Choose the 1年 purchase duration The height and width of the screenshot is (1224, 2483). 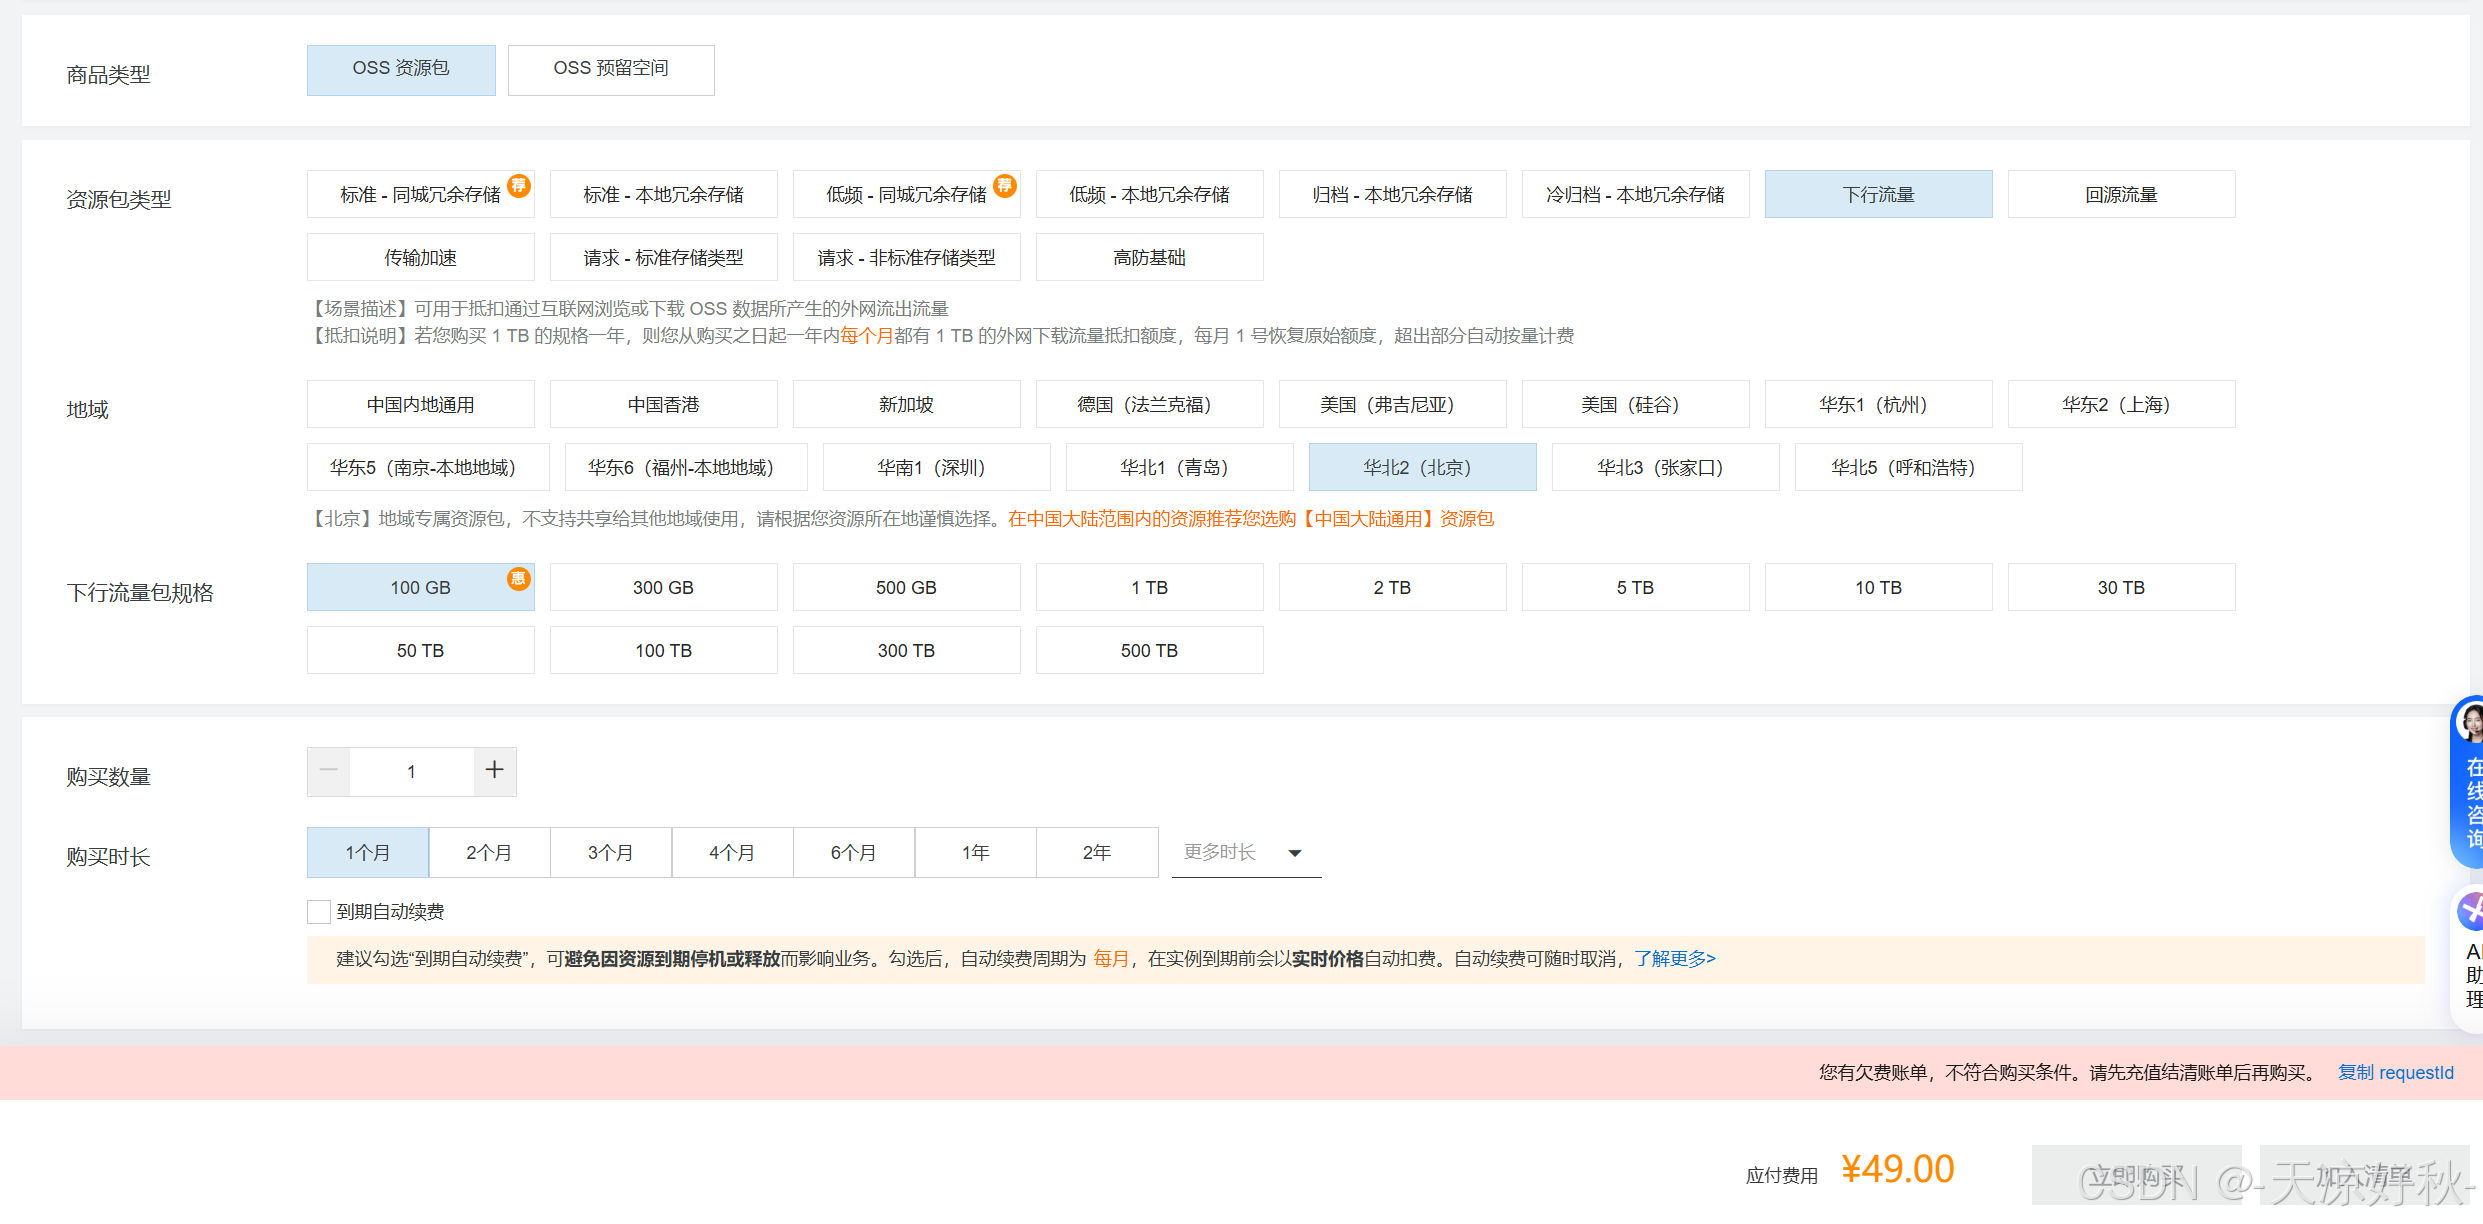click(x=975, y=853)
